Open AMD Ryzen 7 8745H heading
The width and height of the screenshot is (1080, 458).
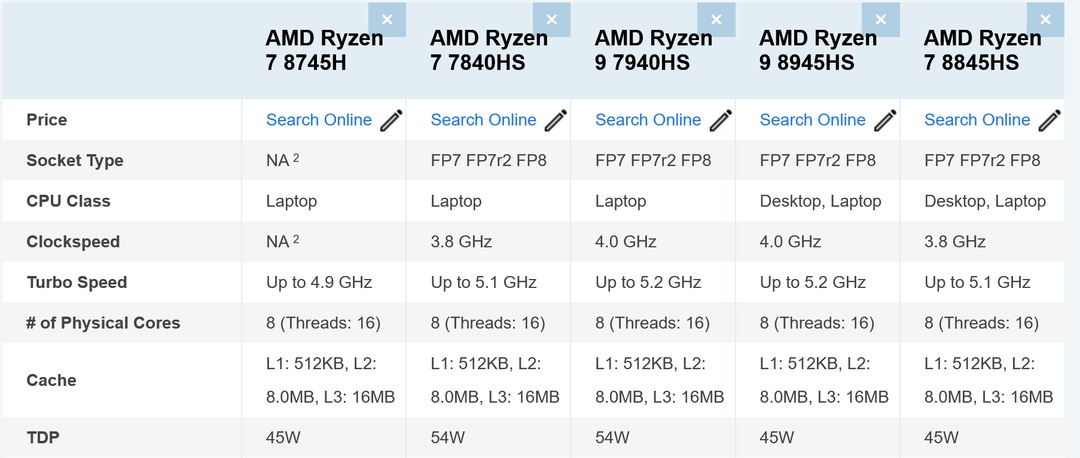coord(324,50)
